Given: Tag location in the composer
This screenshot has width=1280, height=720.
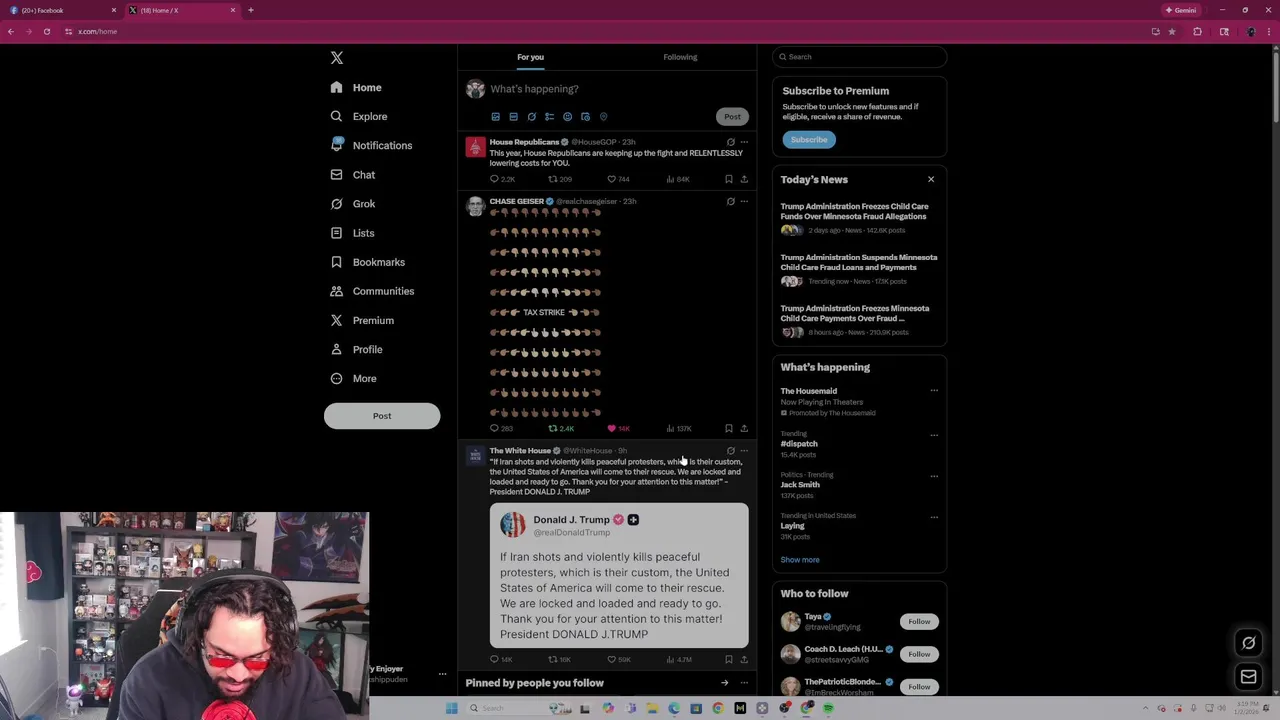Looking at the screenshot, I should click(603, 117).
